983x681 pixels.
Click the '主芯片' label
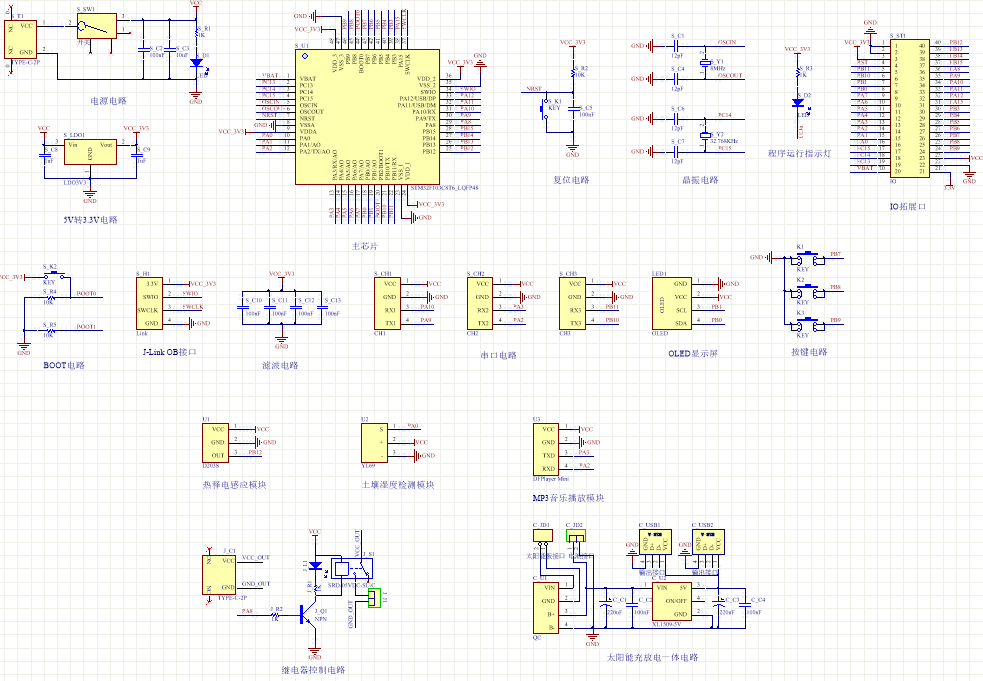point(365,246)
